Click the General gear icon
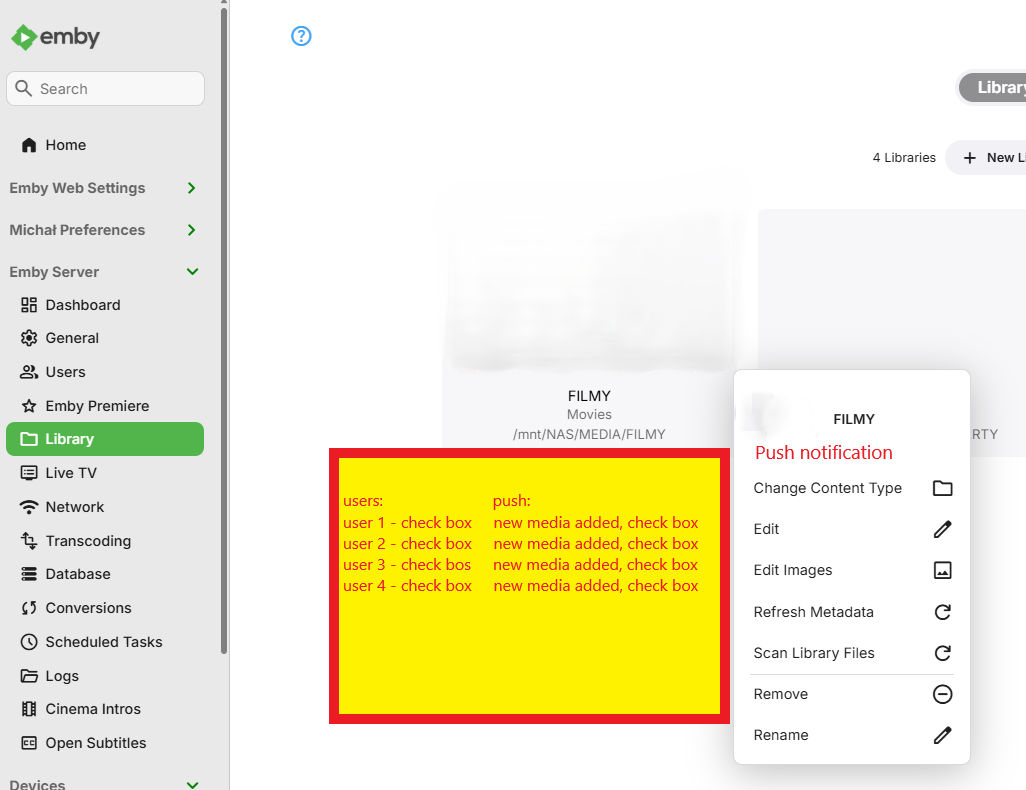Image resolution: width=1026 pixels, height=790 pixels. pyautogui.click(x=29, y=338)
